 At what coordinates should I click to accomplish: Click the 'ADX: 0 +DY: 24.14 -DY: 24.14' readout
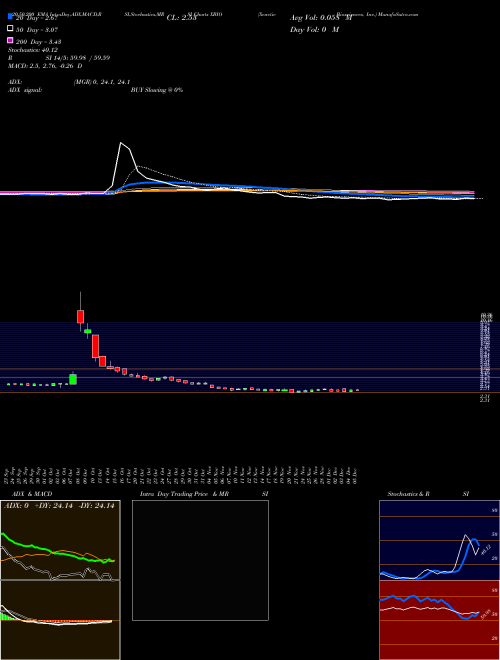click(59, 506)
